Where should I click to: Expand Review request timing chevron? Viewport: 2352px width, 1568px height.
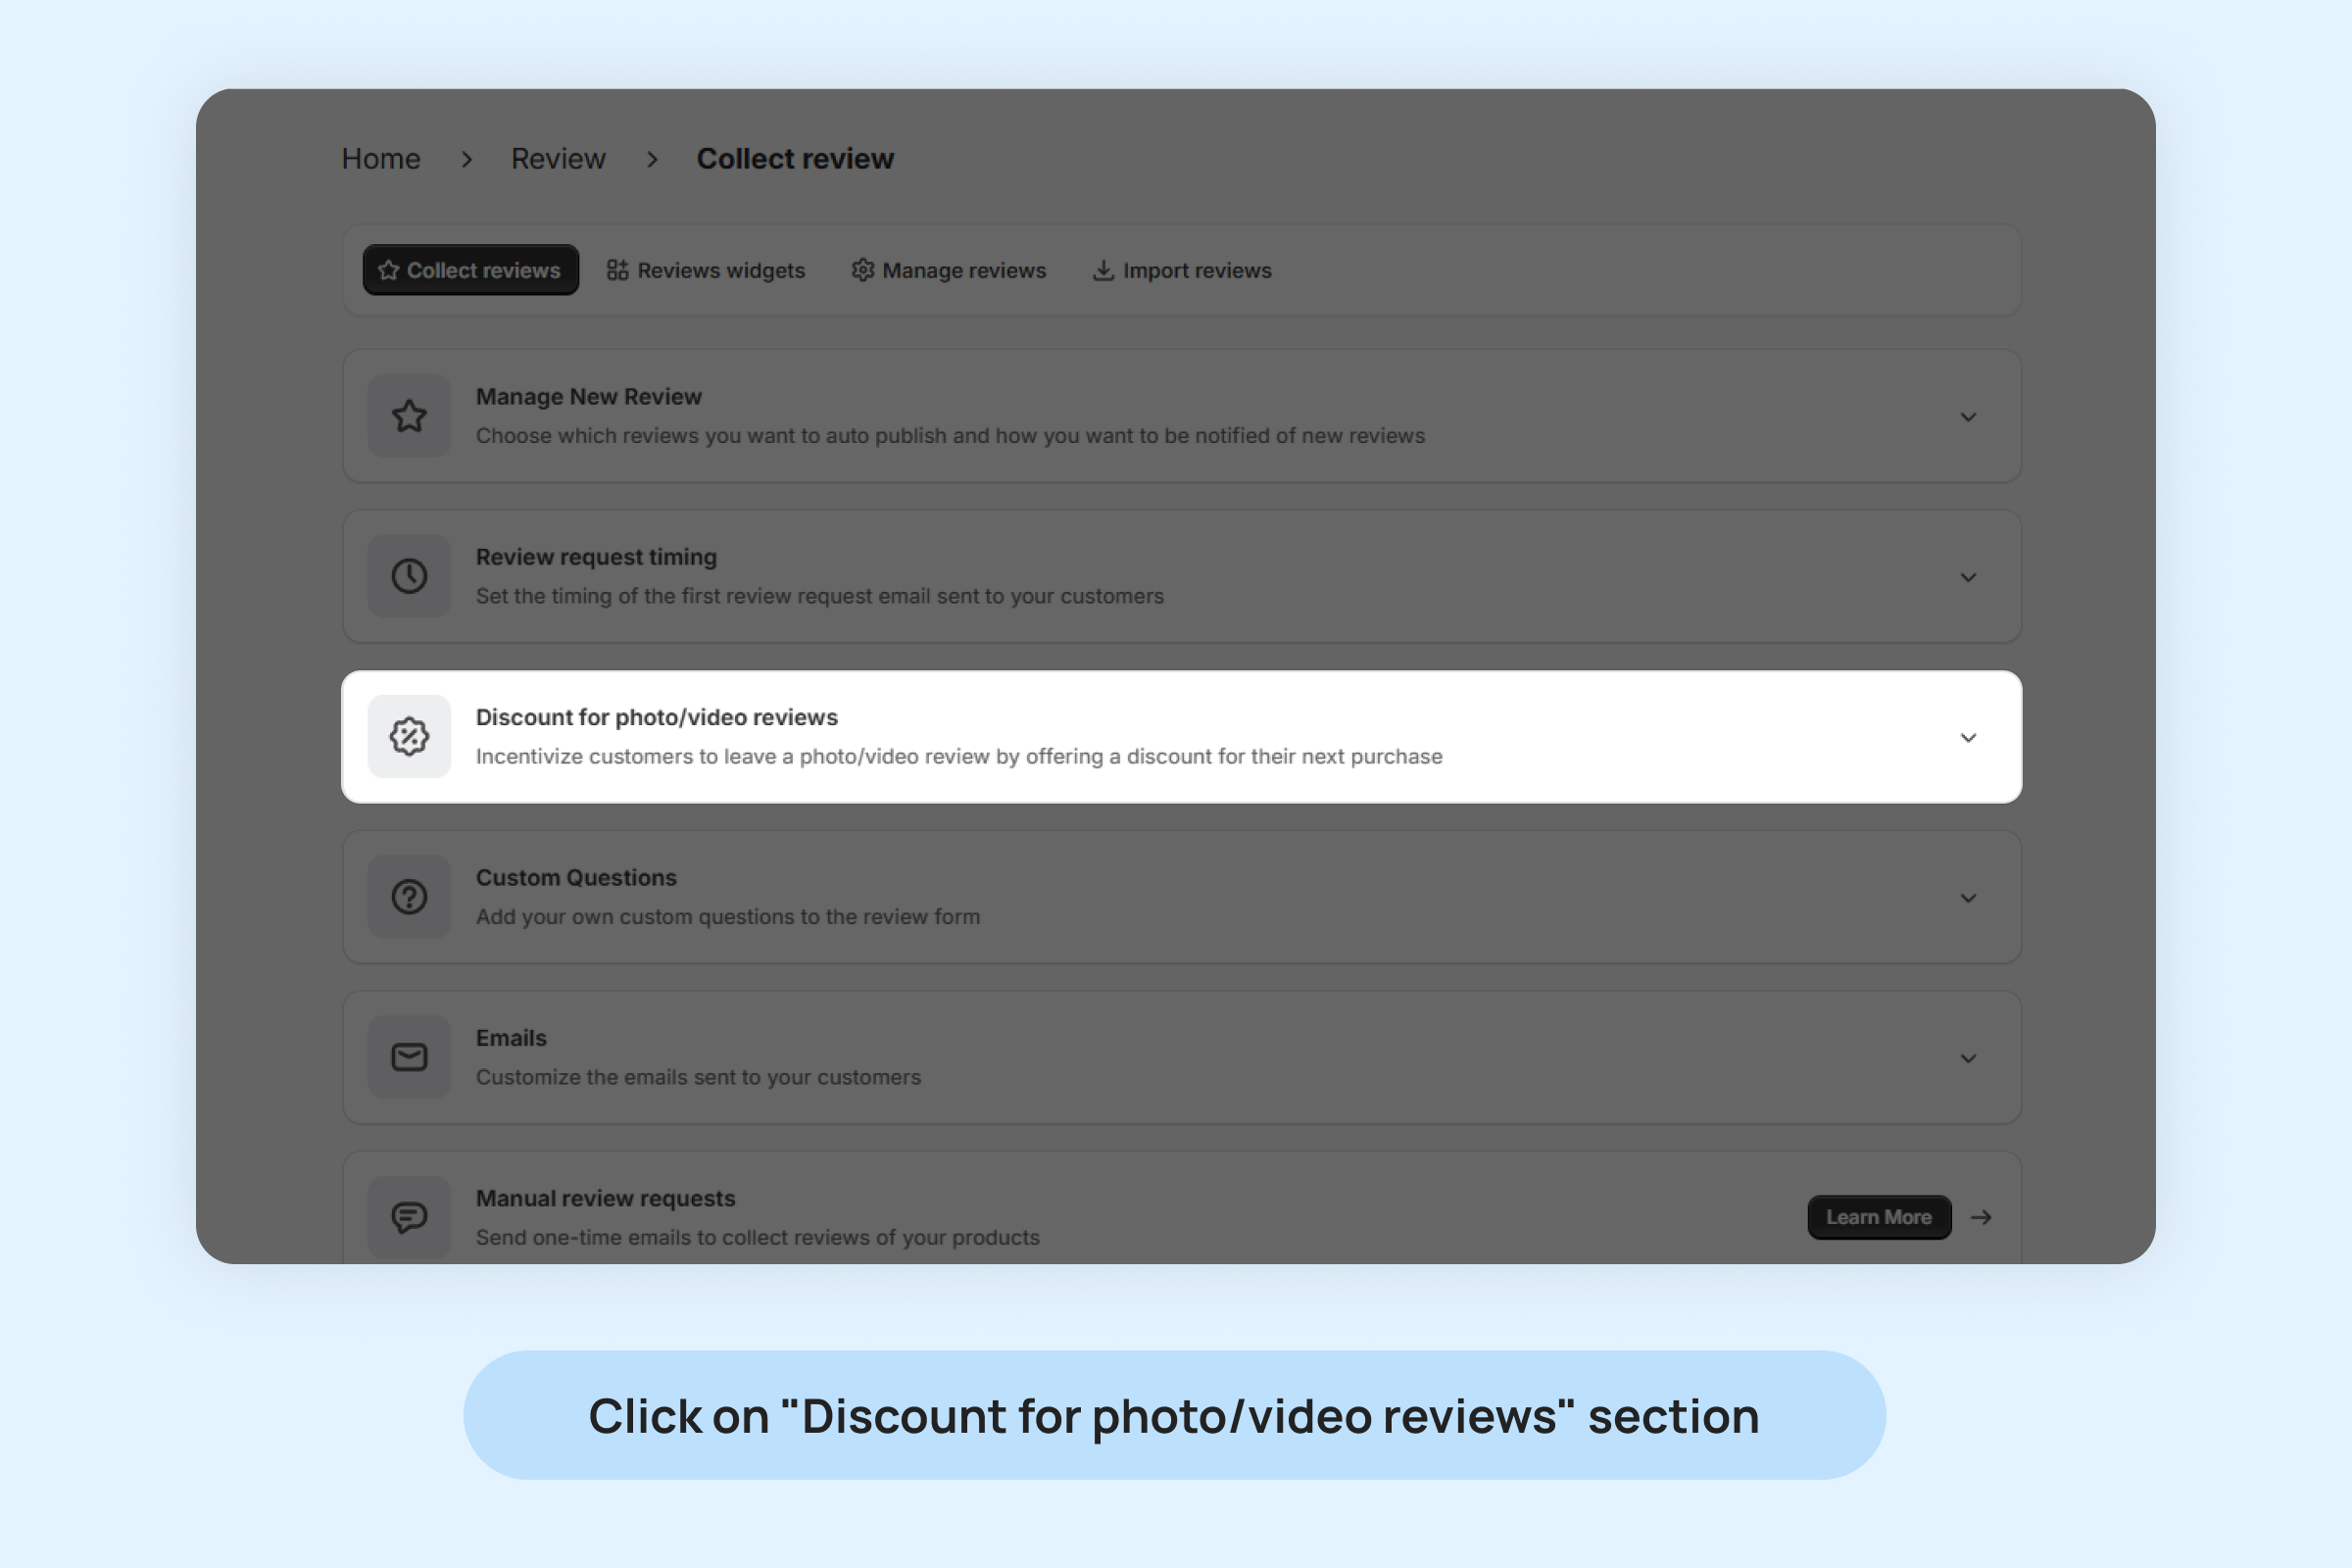tap(1968, 578)
